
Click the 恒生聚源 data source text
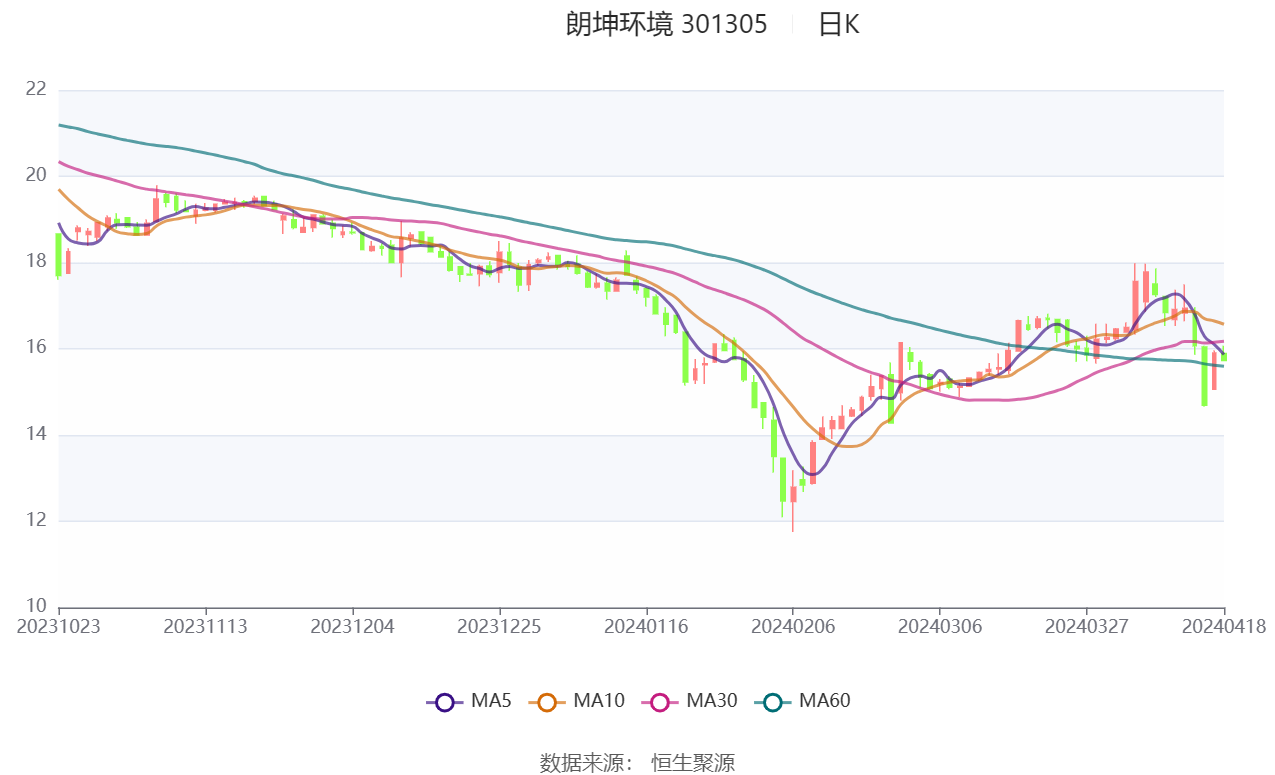click(x=693, y=763)
